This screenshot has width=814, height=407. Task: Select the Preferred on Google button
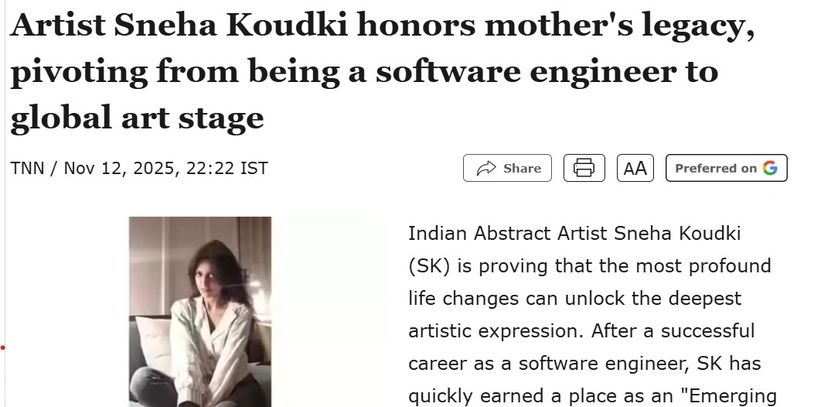[726, 169]
